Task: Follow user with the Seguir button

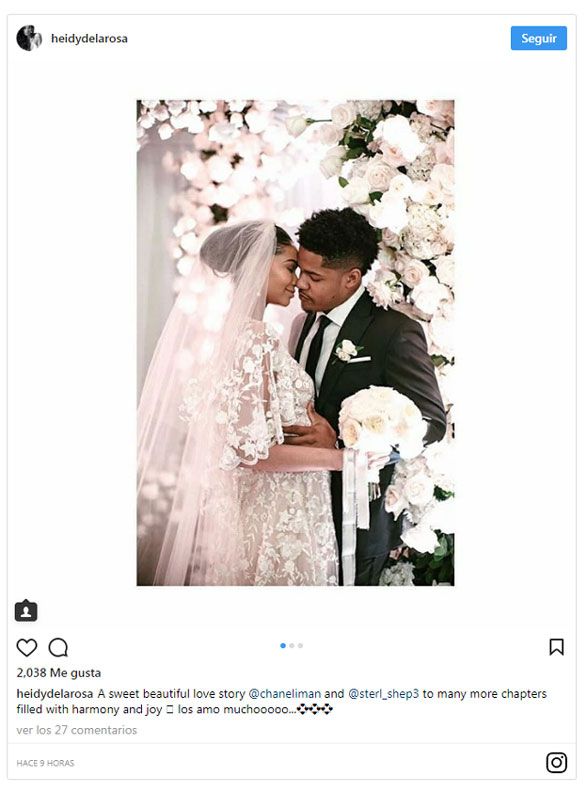Action: (x=539, y=38)
